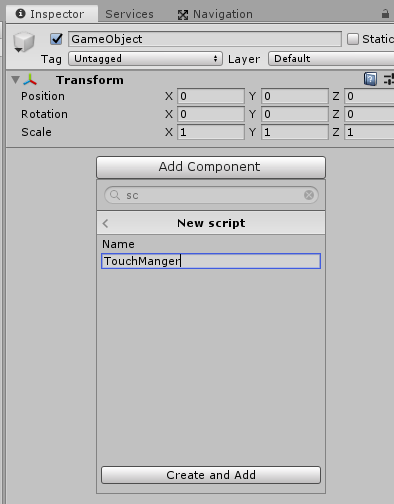
Task: Click the Add Component button
Action: tap(211, 167)
